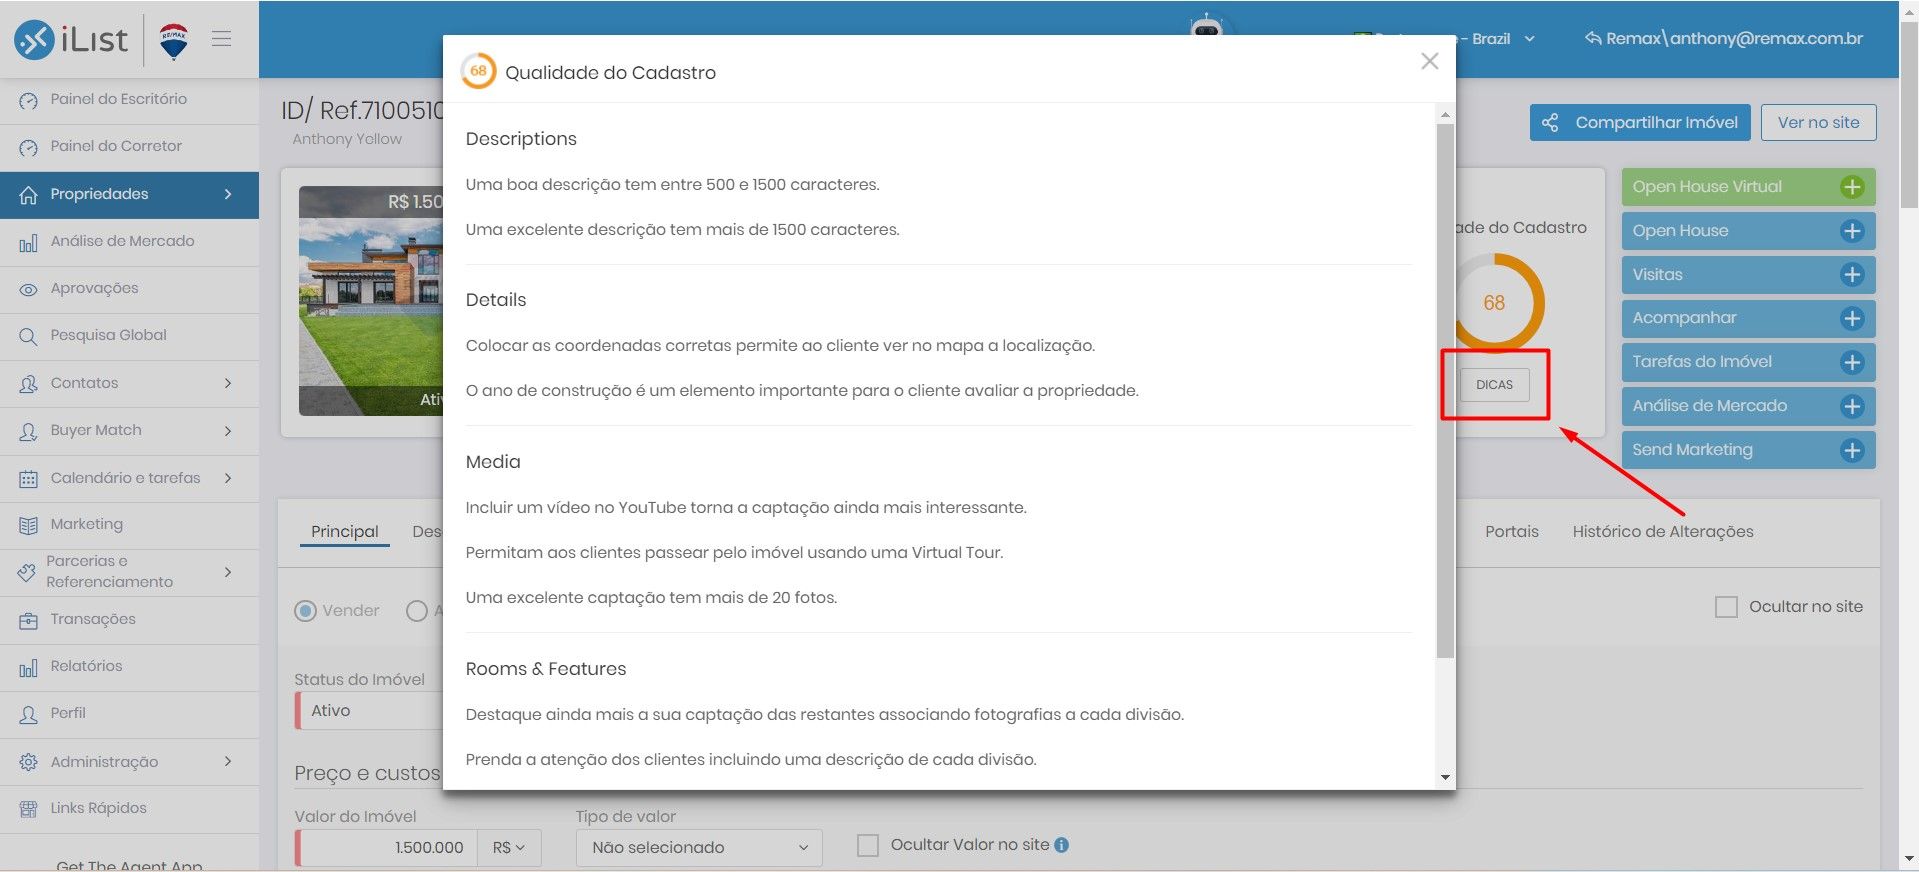This screenshot has height=872, width=1919.
Task: Click the user account email link
Action: 1724,39
